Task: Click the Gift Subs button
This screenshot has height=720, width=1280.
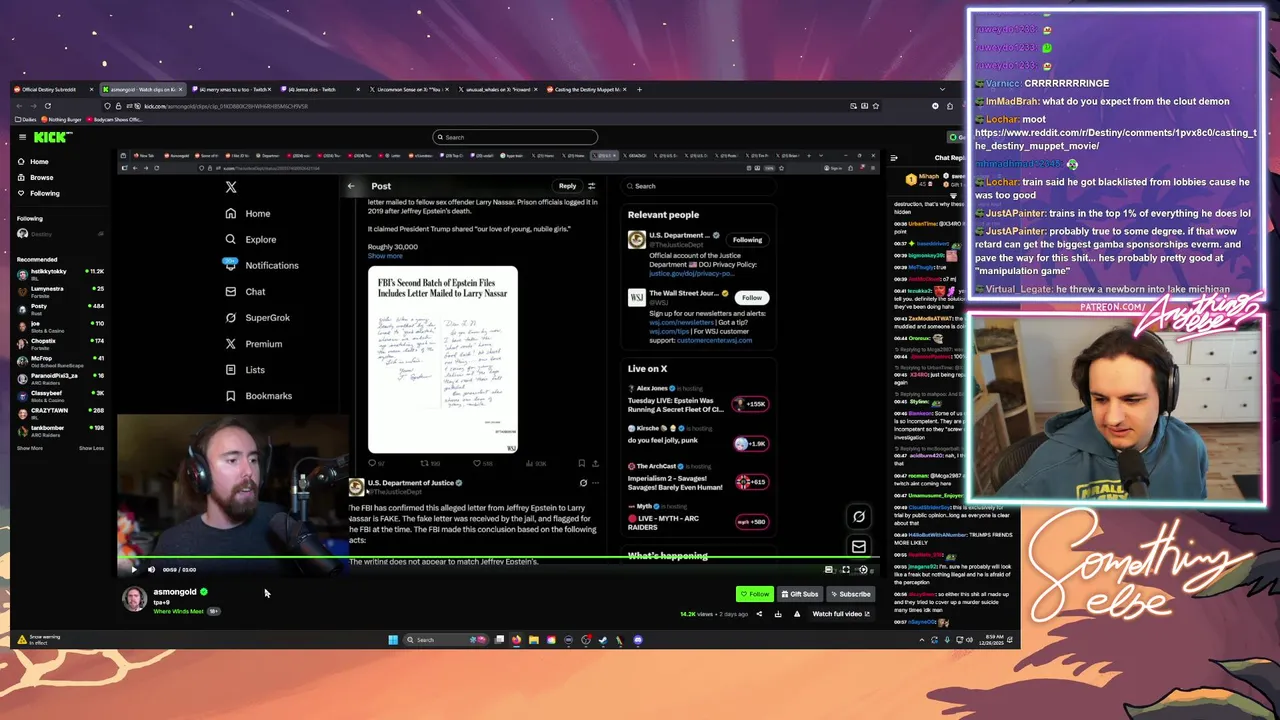Action: [x=799, y=594]
